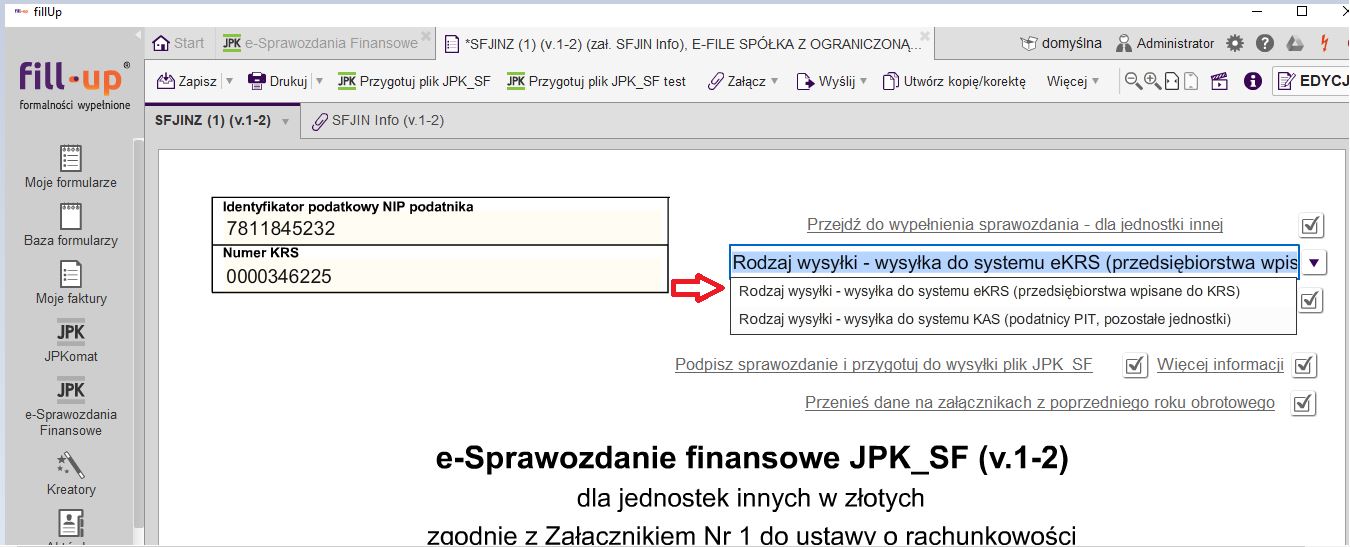Switch to SFJIN Info (v.1-2) tab

coord(378,120)
